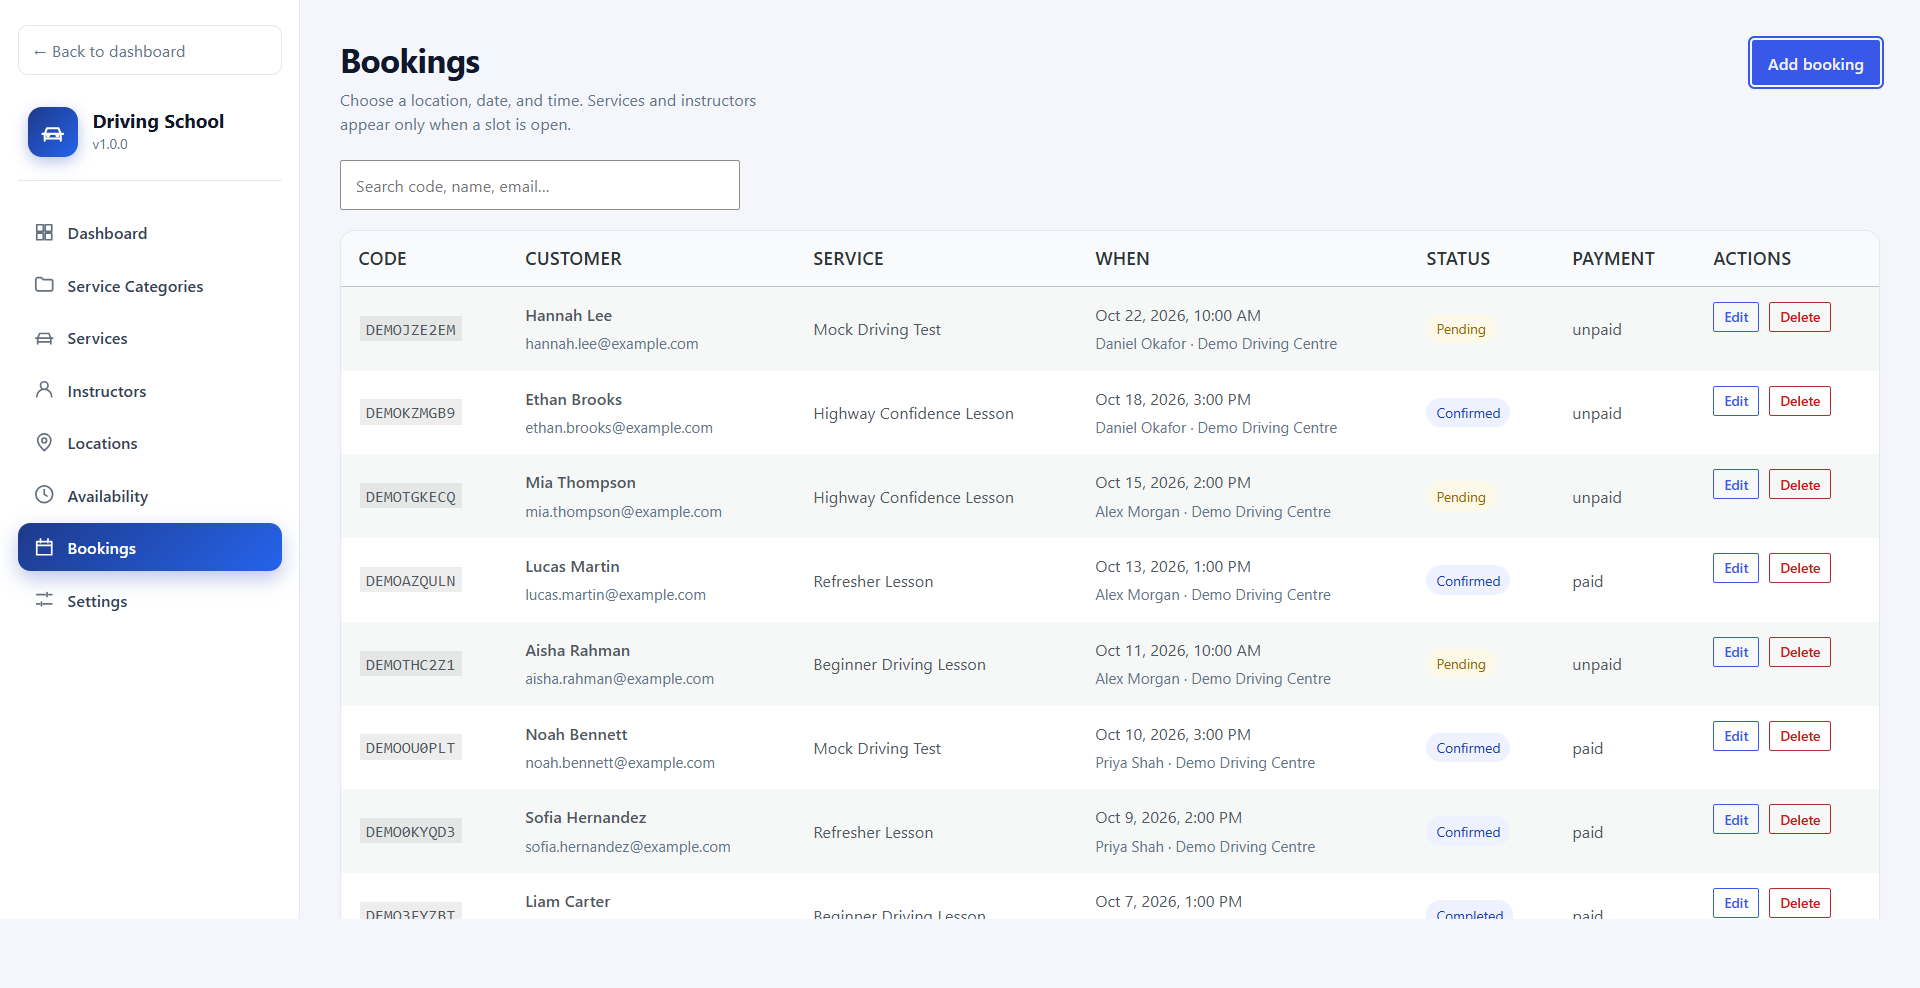
Task: Click the WHEN column header
Action: click(1122, 259)
